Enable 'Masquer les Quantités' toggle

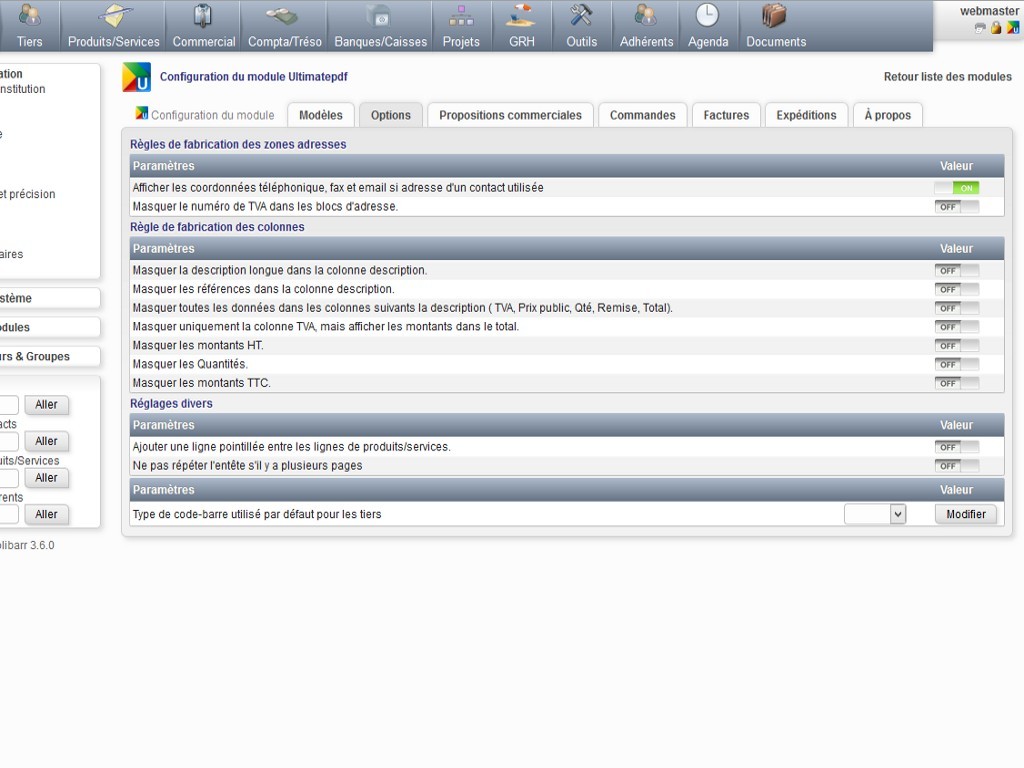[957, 364]
